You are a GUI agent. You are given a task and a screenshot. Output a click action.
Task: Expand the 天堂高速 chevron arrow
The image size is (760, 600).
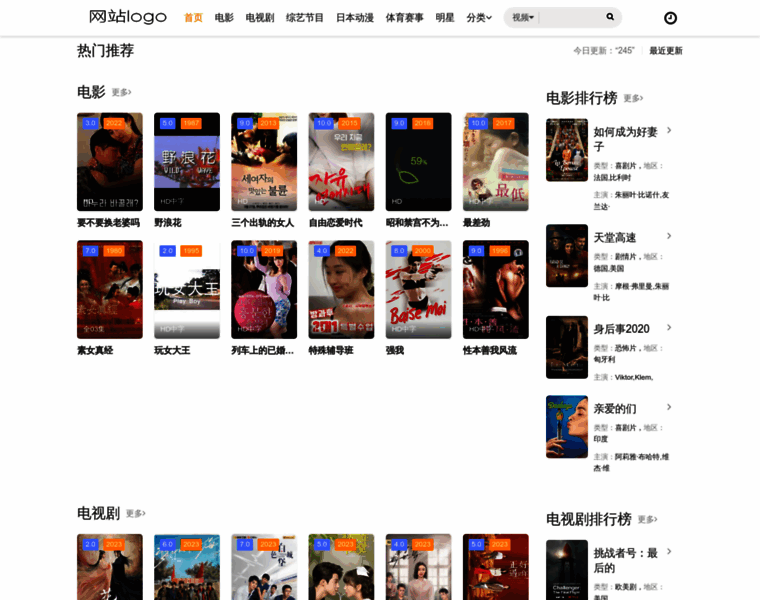pyautogui.click(x=669, y=236)
